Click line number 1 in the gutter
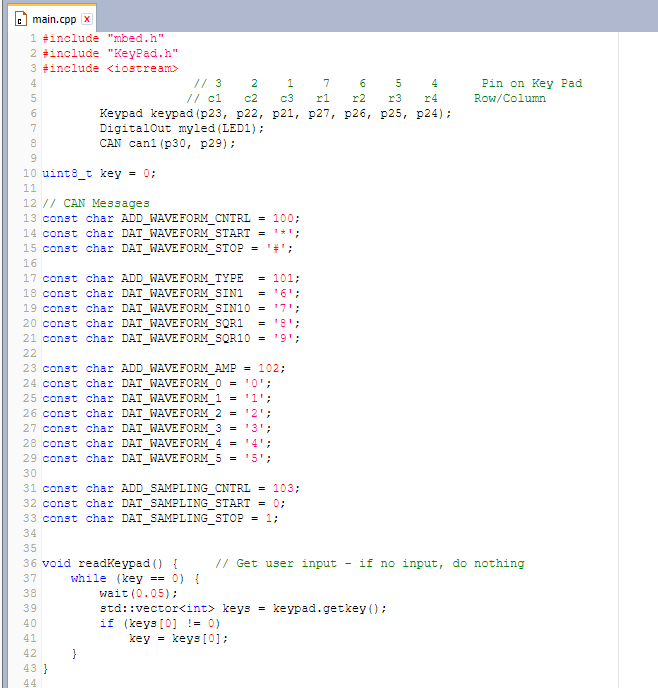658x688 pixels. tap(33, 38)
